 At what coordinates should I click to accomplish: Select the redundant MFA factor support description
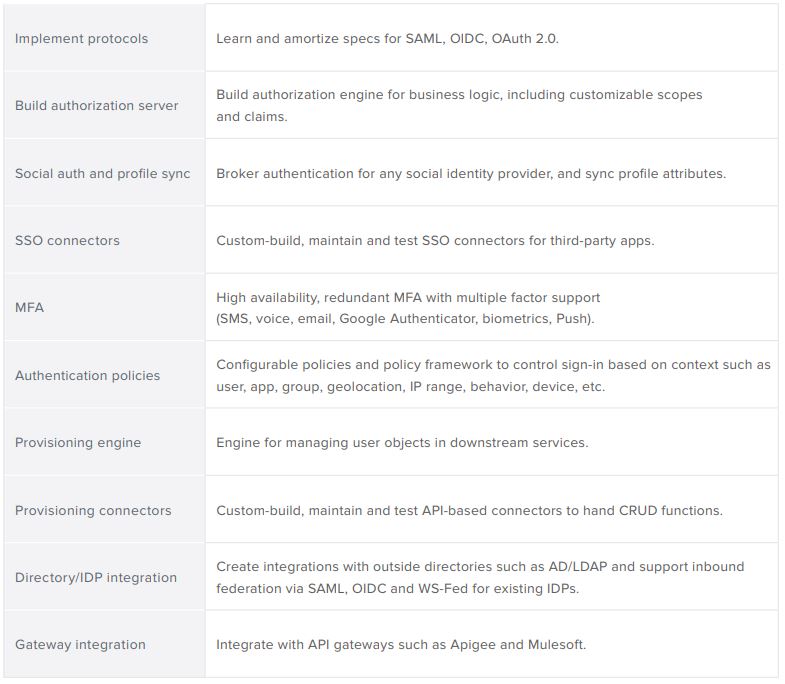coord(408,308)
